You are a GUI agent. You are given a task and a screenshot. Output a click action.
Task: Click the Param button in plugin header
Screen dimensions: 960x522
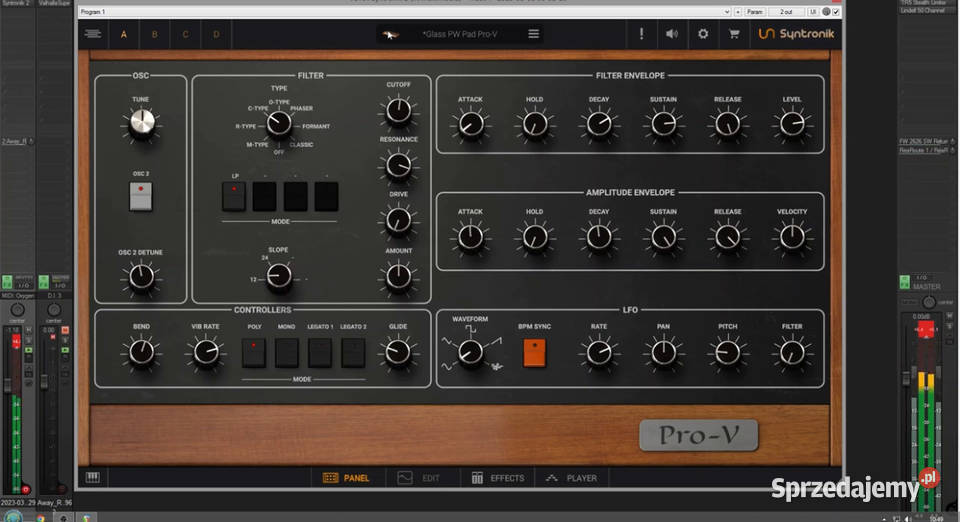pos(754,12)
